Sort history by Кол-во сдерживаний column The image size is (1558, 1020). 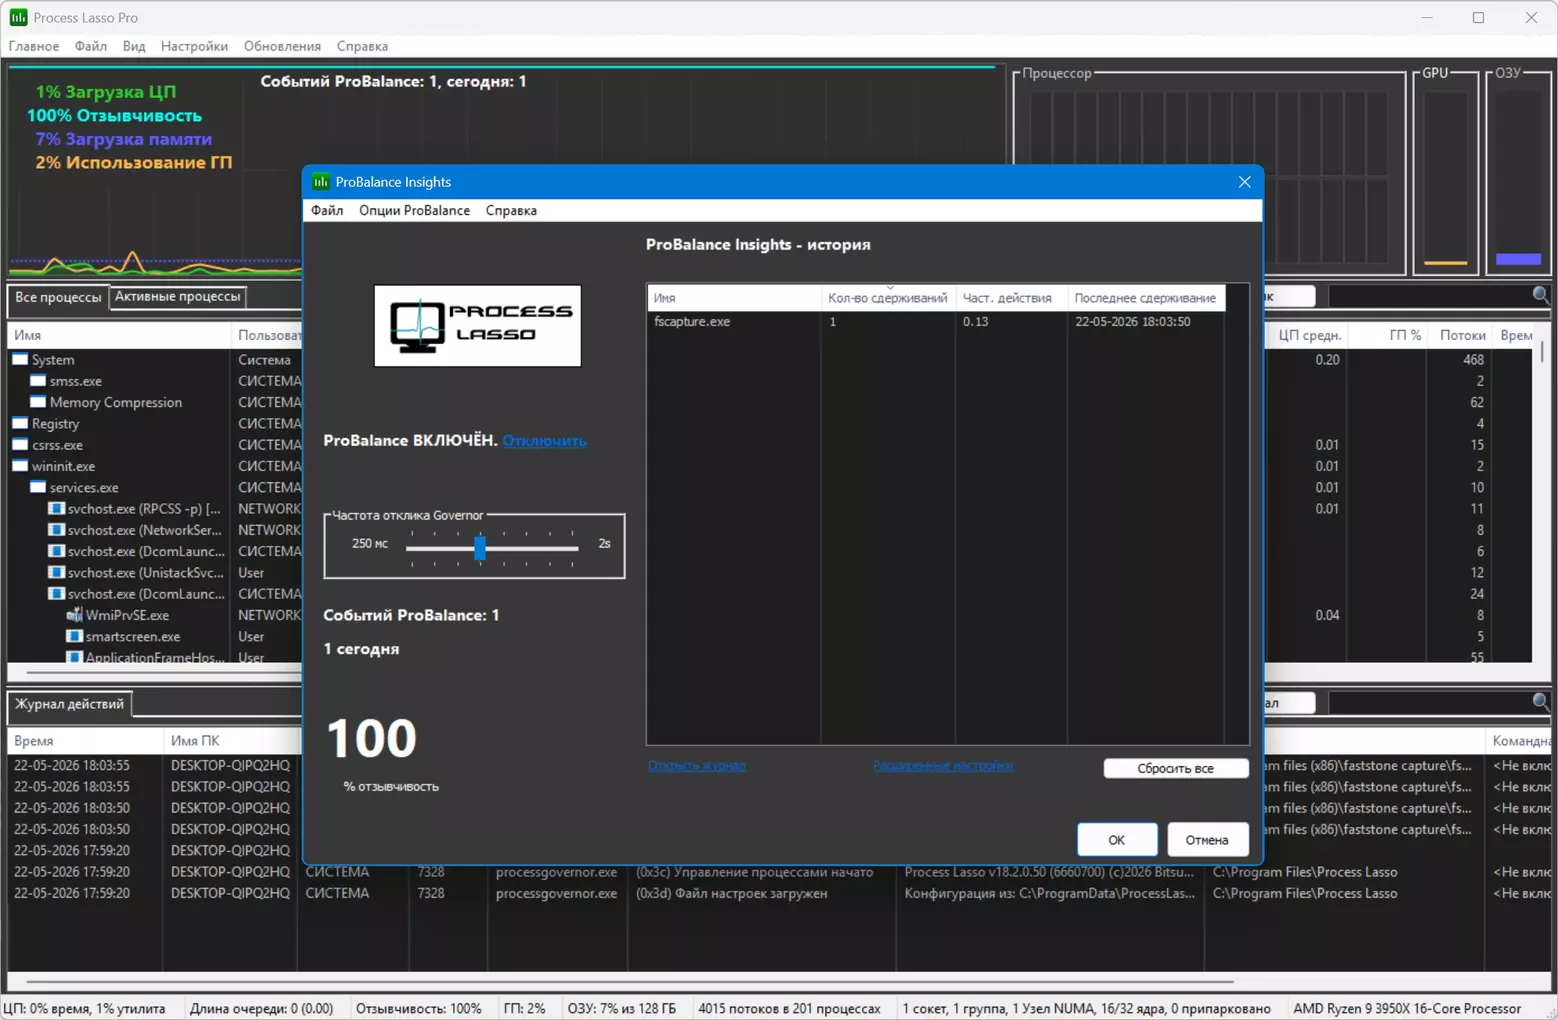[888, 298]
